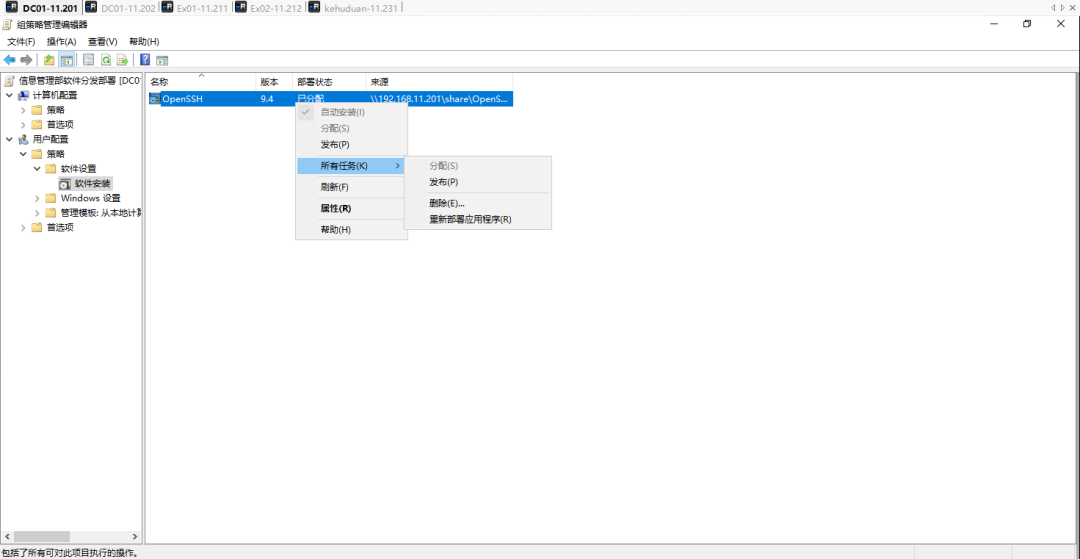Toggle the checked 自动安装(I) menu entry
This screenshot has width=1080, height=559.
click(x=351, y=112)
